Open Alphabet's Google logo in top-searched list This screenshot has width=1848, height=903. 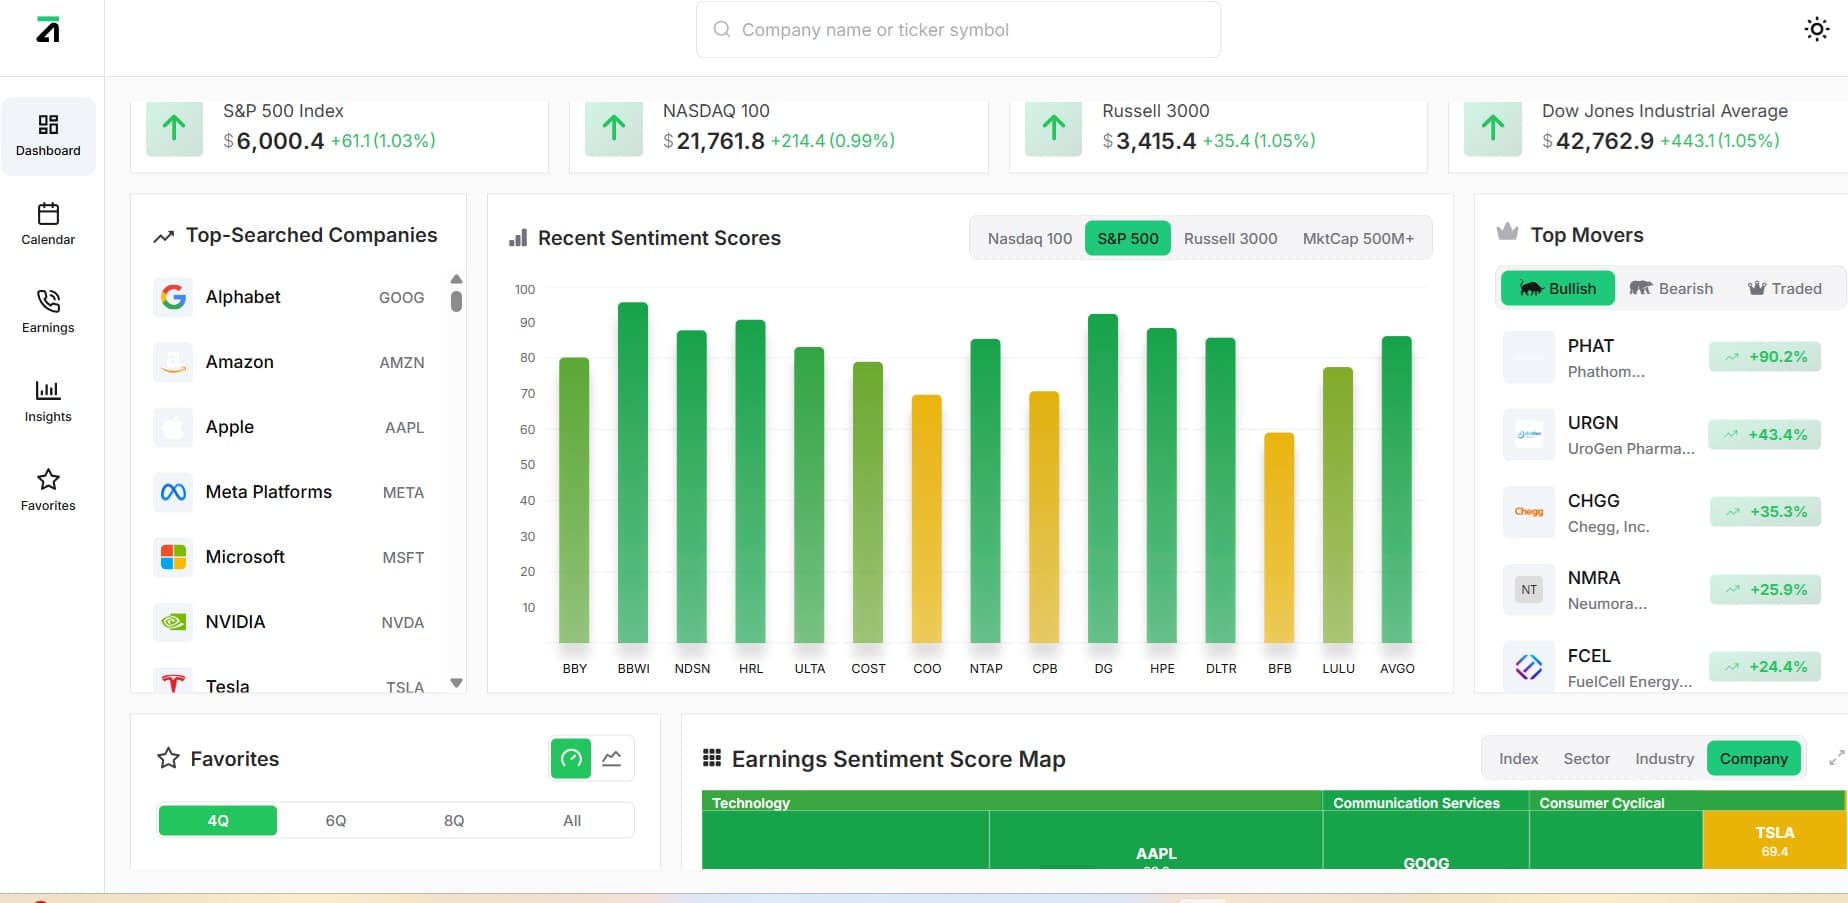coord(173,297)
